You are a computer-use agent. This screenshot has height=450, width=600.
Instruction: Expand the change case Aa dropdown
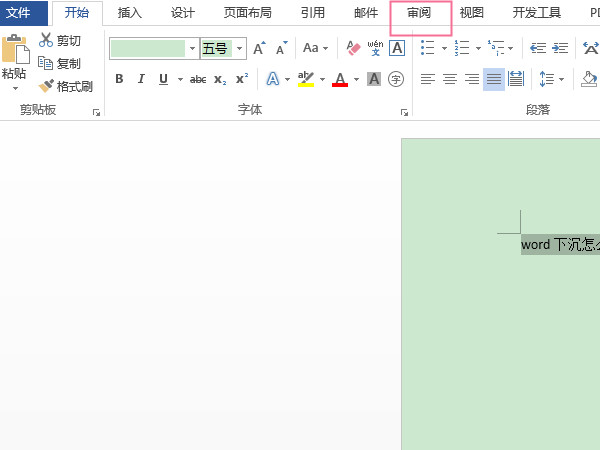click(x=316, y=48)
